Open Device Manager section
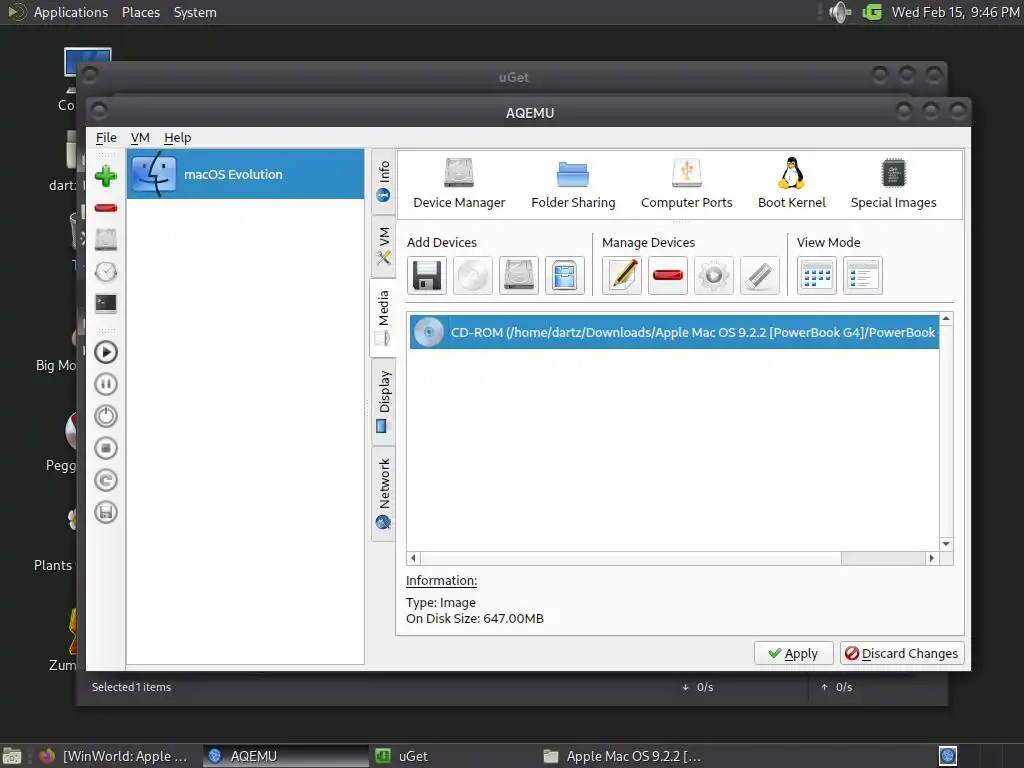Screen dimensions: 1024x768 pyautogui.click(x=459, y=184)
